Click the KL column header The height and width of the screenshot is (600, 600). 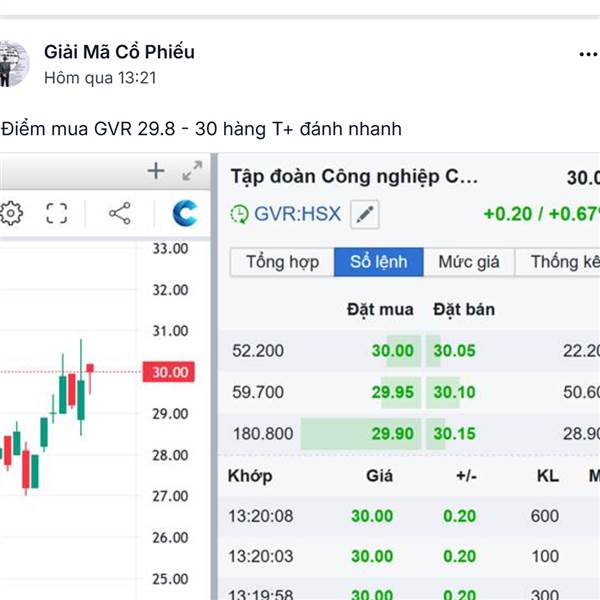point(548,476)
